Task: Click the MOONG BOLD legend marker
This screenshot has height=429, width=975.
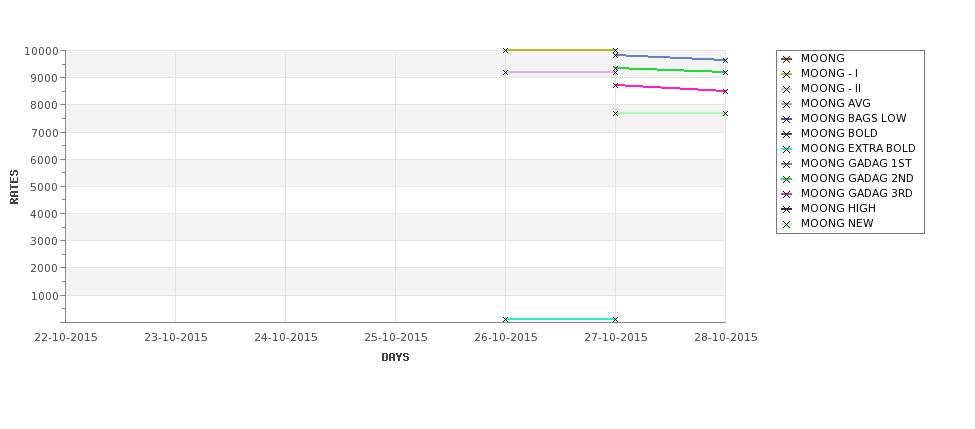Action: (786, 134)
